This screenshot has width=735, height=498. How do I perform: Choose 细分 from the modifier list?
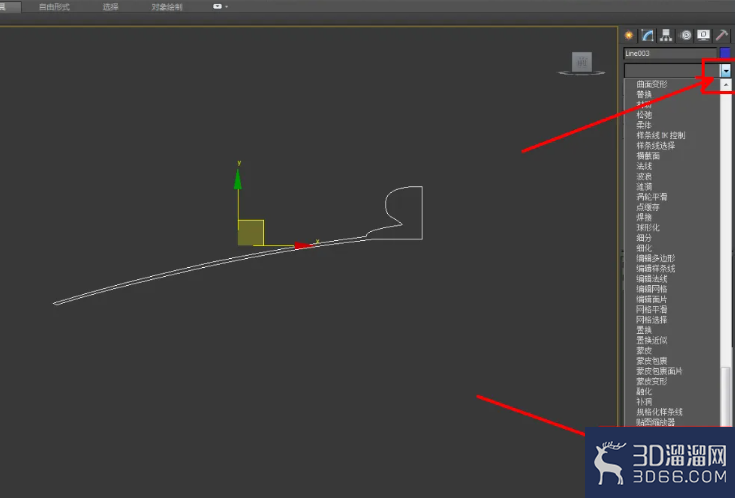(644, 238)
